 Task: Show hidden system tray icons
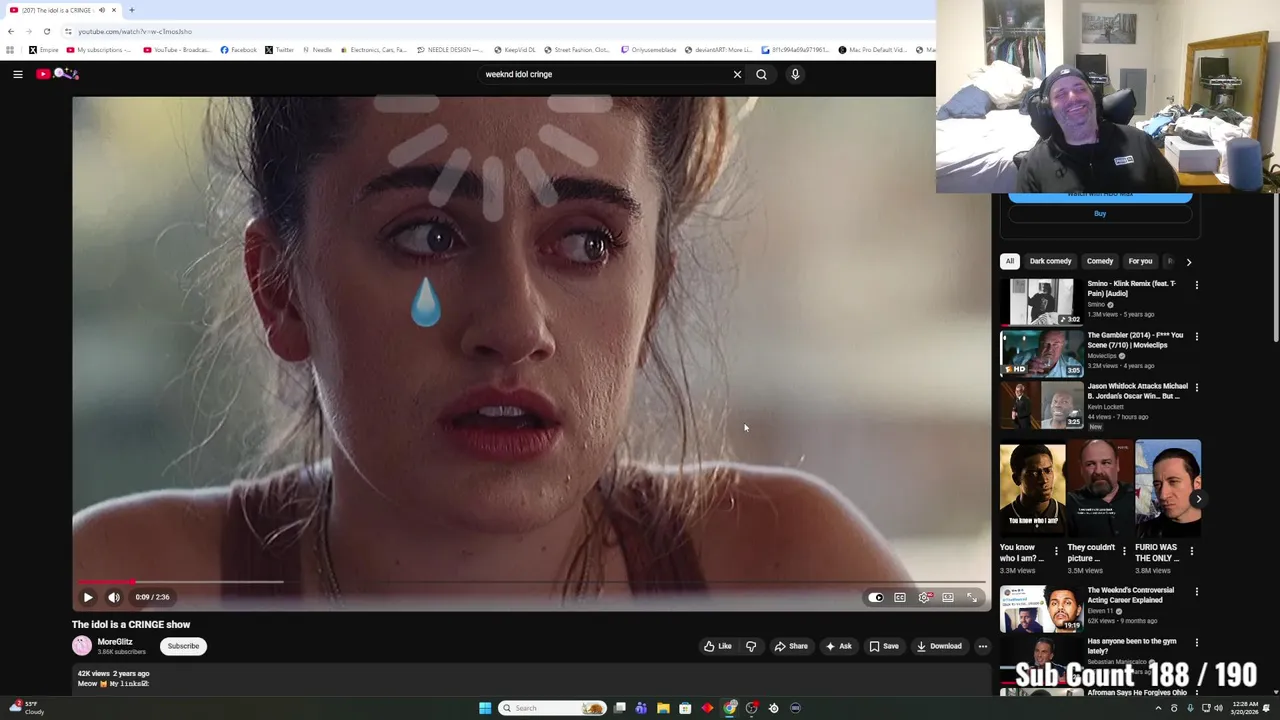coord(1159,708)
